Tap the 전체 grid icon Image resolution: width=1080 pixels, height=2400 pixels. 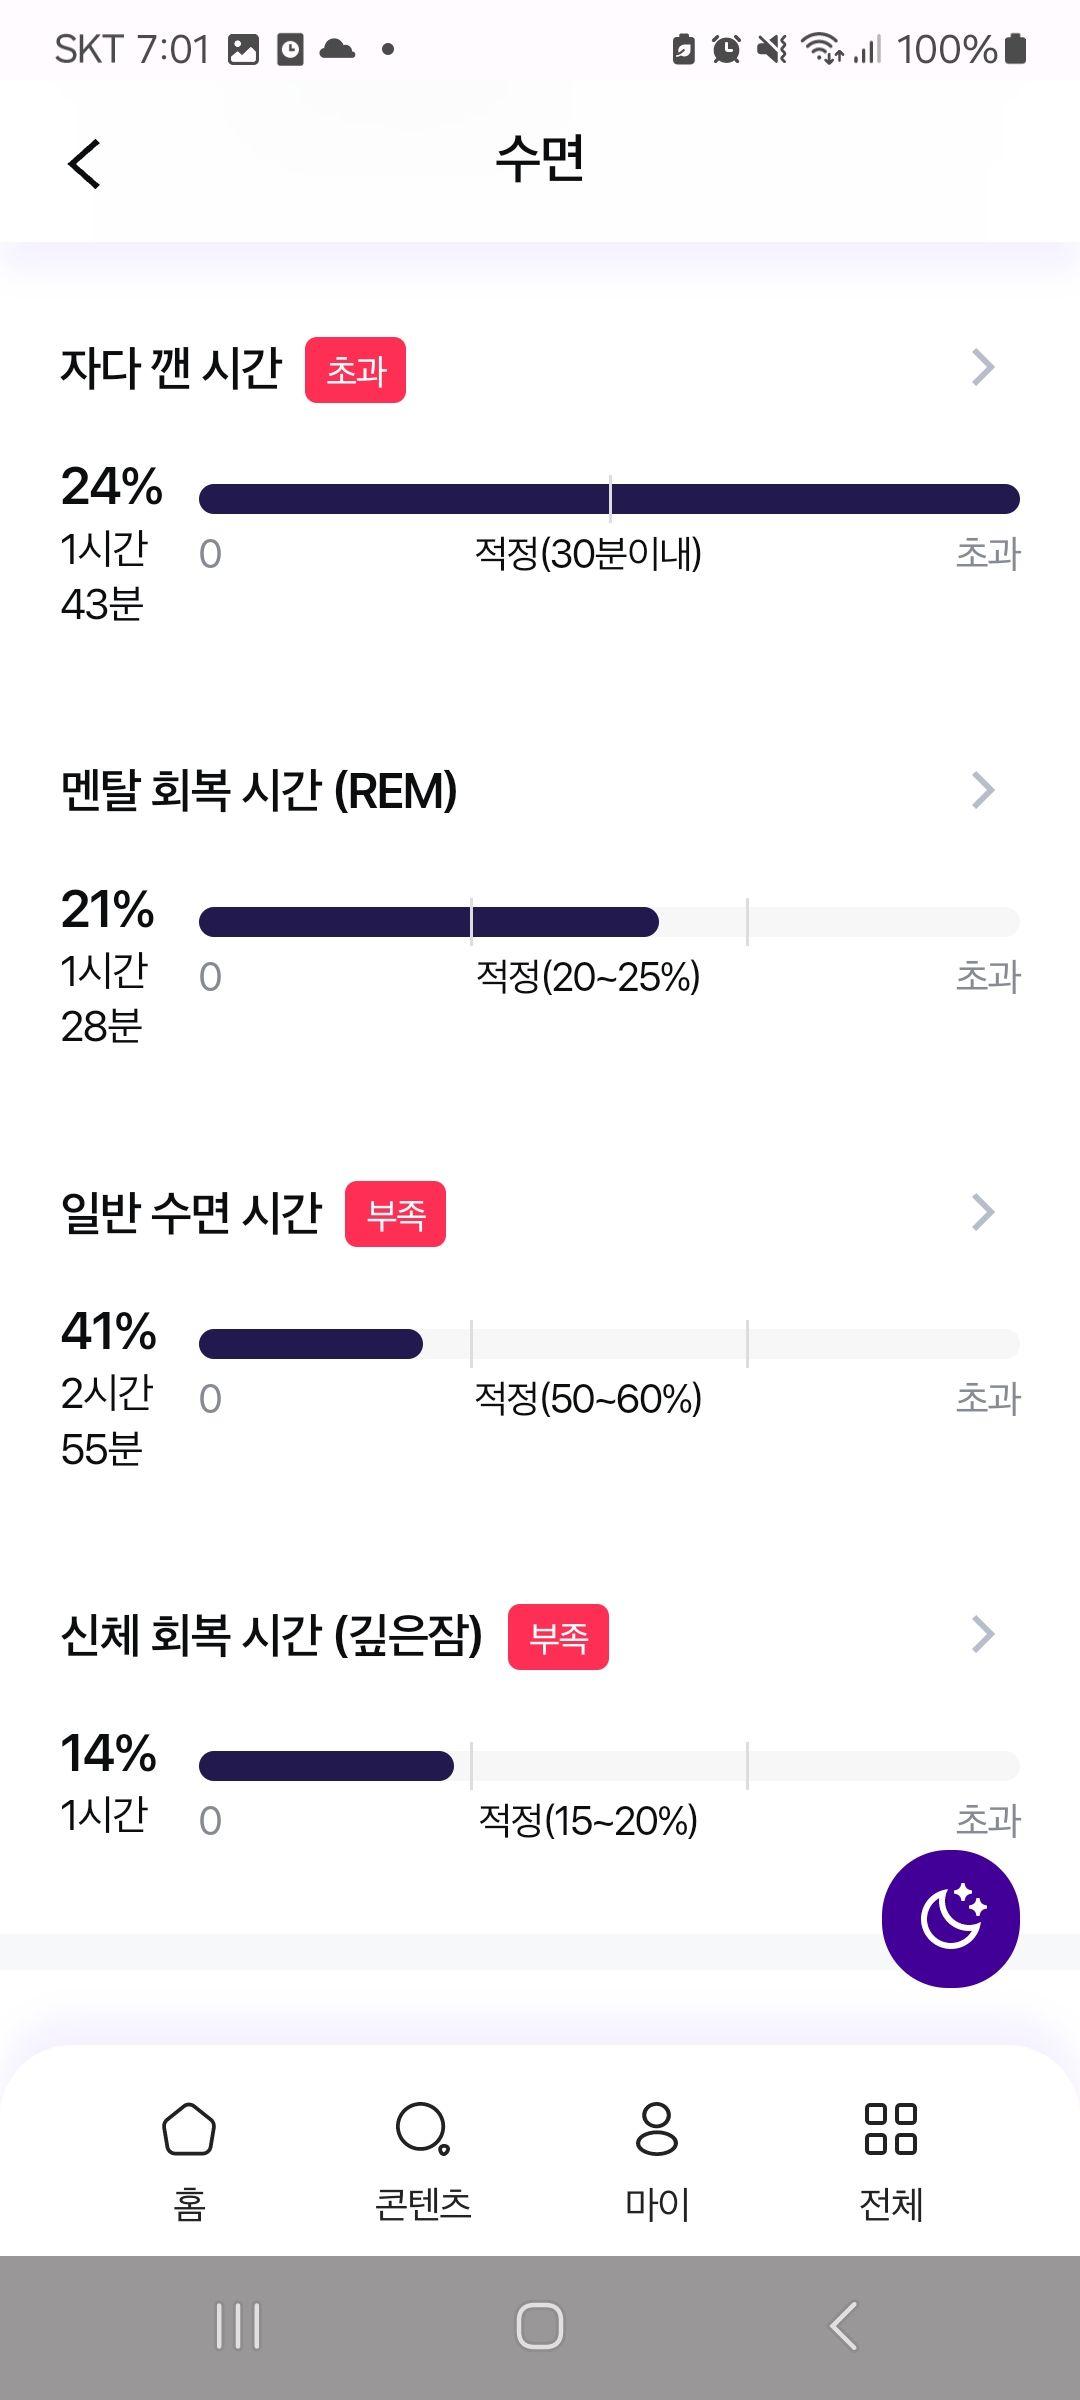(891, 2129)
